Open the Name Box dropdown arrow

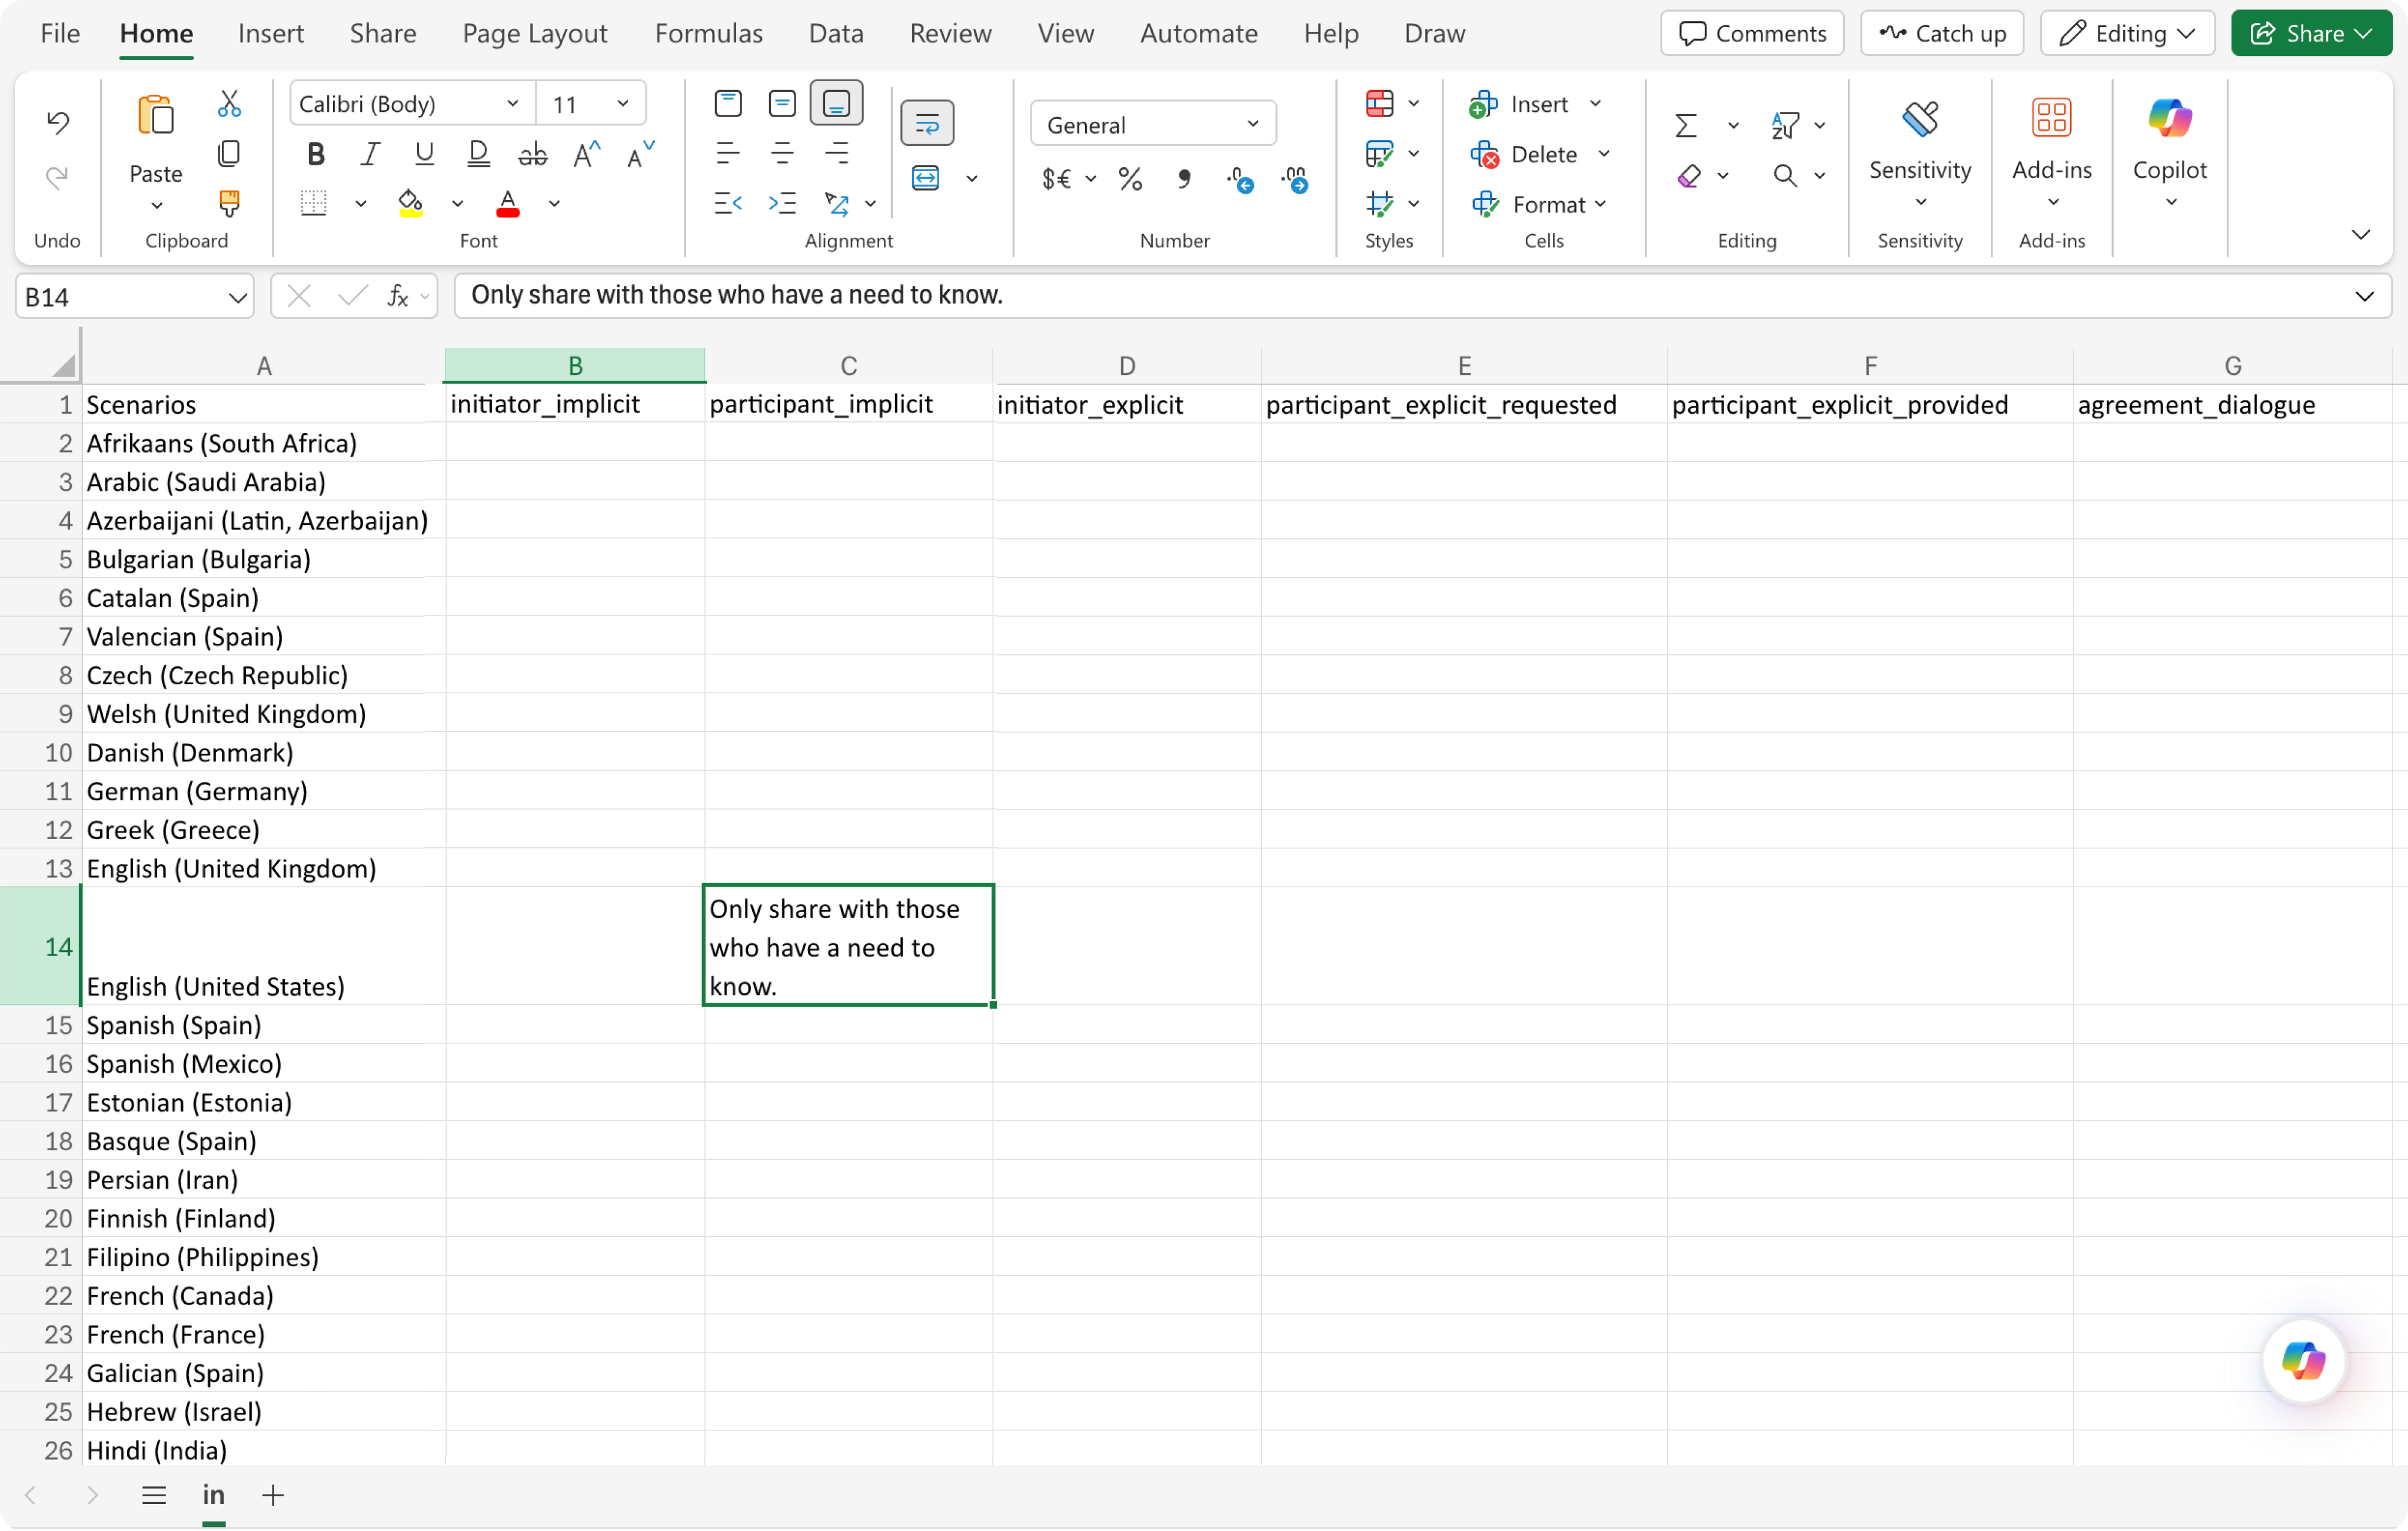click(237, 297)
